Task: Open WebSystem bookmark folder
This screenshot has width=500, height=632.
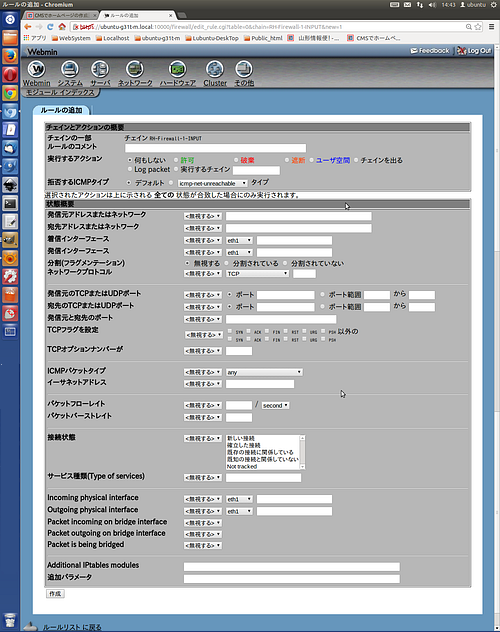Action: [71, 38]
